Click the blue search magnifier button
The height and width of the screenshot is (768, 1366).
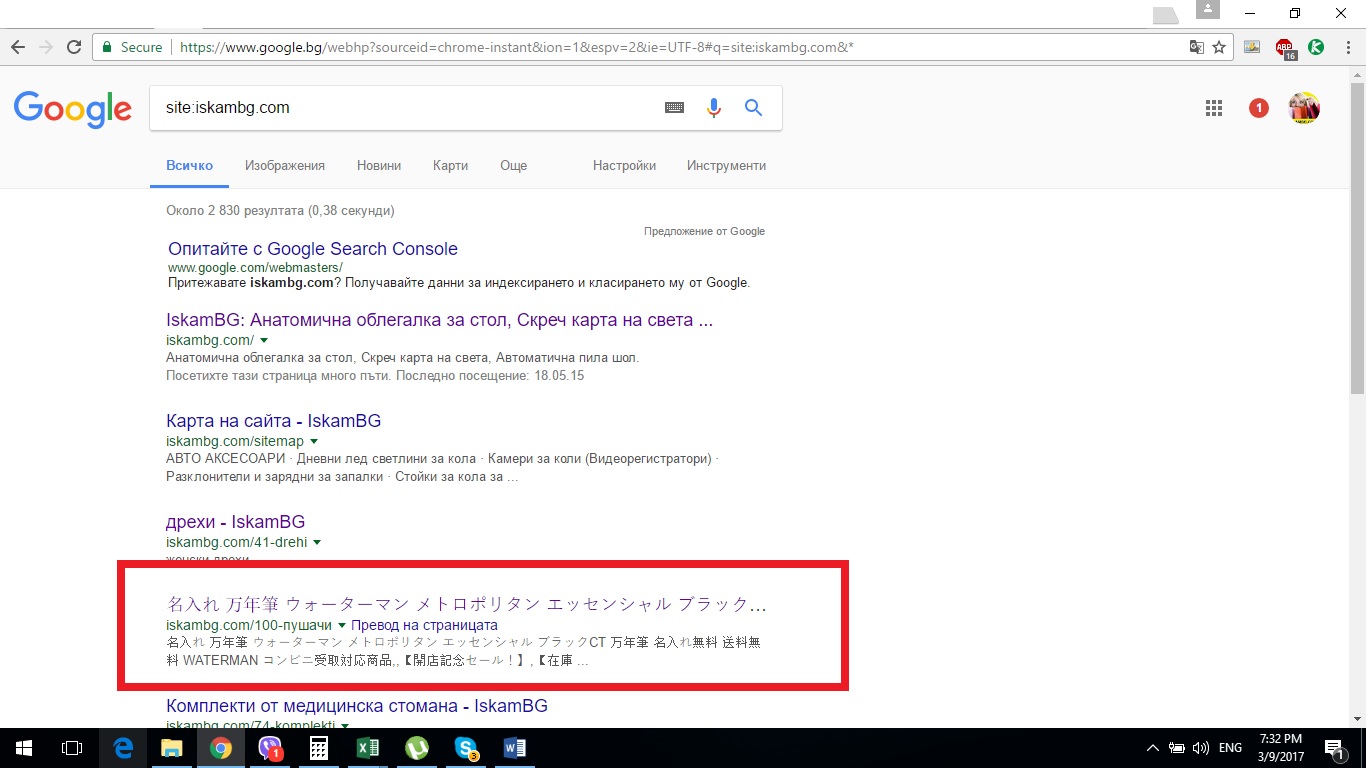pos(754,108)
